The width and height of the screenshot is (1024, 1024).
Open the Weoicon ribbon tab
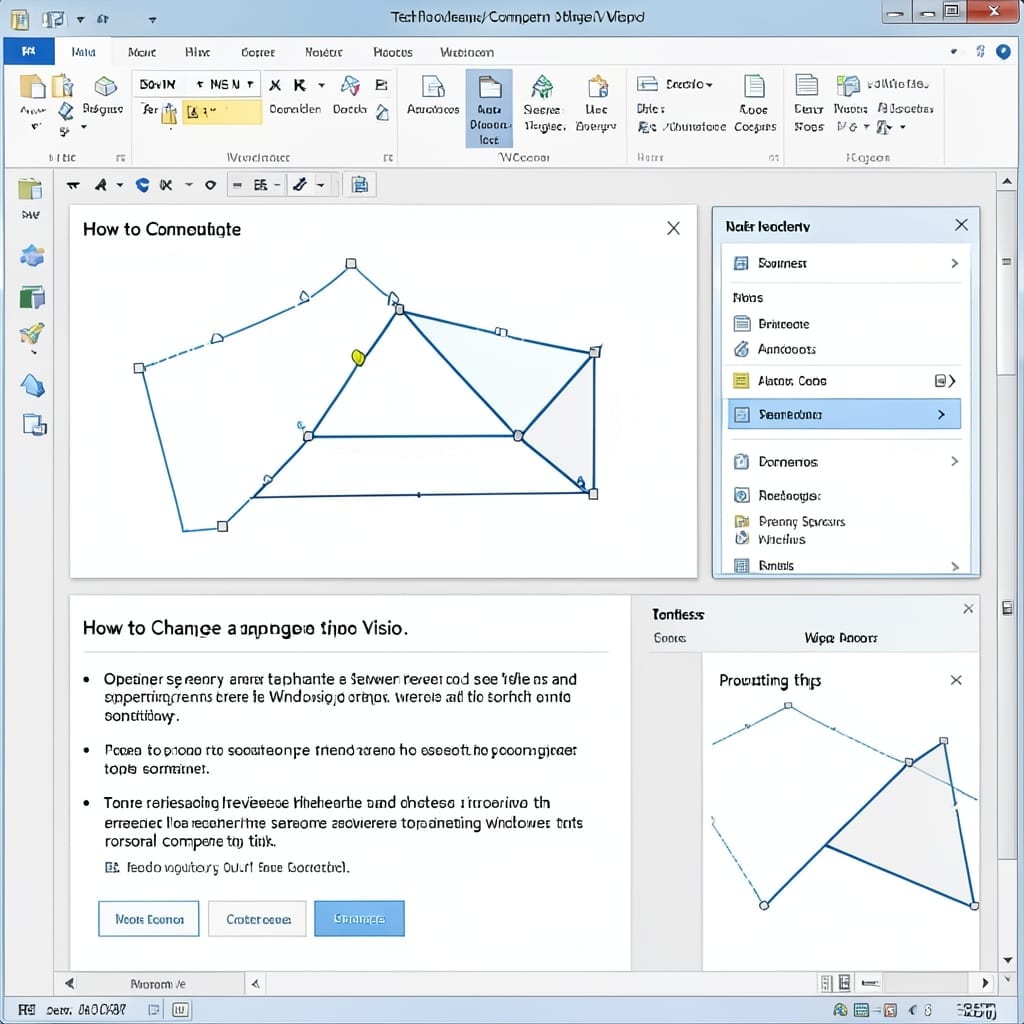click(466, 52)
